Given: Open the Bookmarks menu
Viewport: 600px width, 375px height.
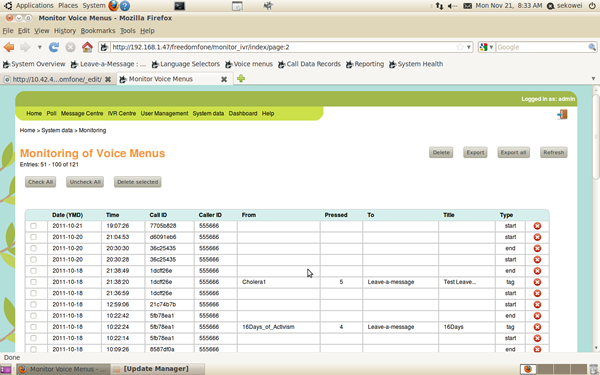Looking at the screenshot, I should tap(98, 31).
